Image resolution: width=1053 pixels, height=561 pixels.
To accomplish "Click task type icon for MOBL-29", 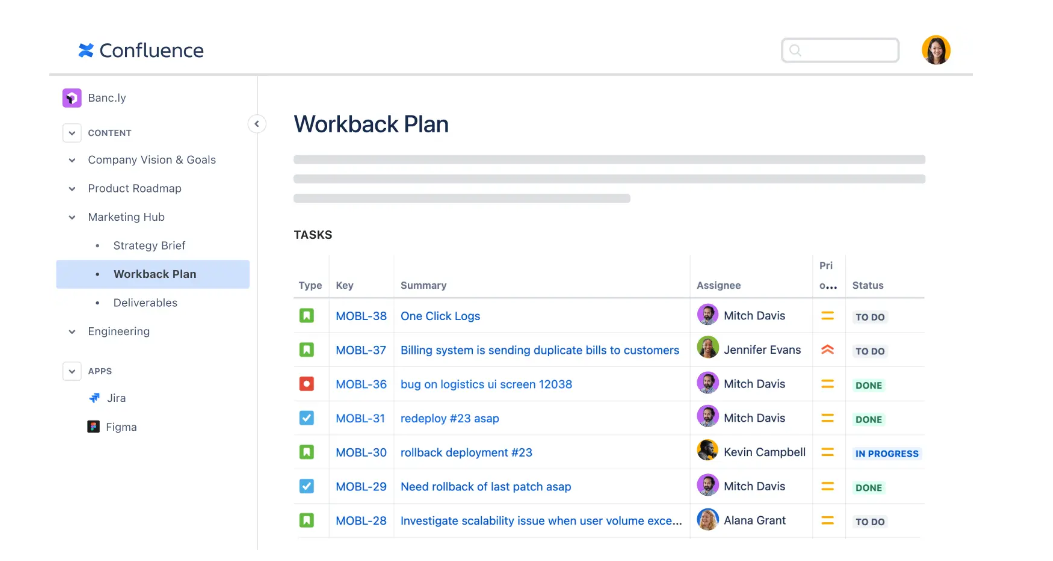I will click(307, 486).
